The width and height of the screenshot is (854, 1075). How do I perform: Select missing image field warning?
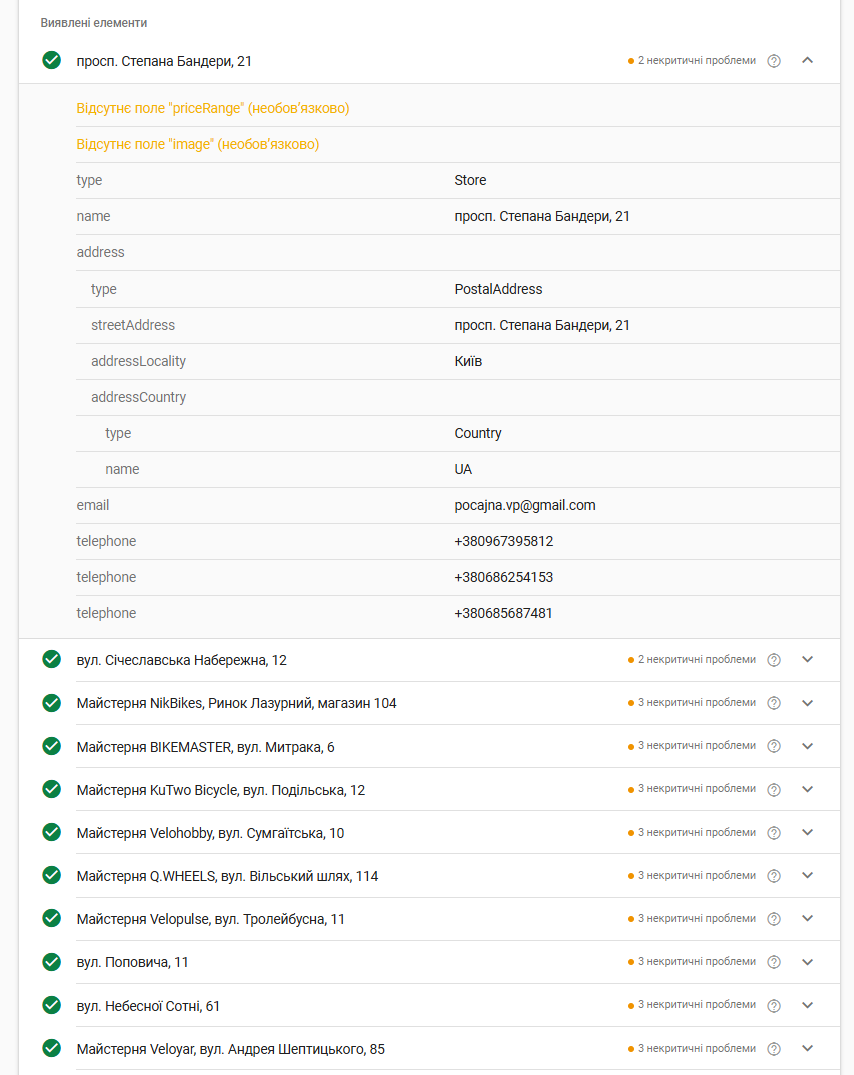coord(197,144)
